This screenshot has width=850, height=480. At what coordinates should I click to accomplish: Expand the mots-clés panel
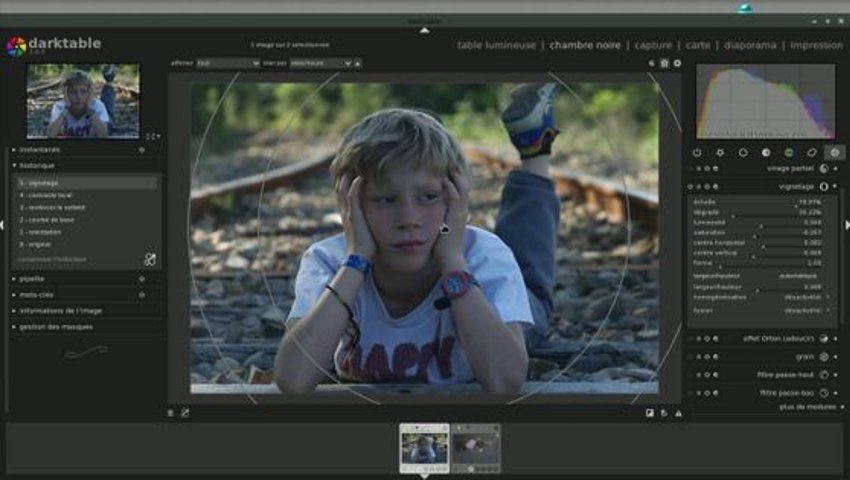(14, 295)
